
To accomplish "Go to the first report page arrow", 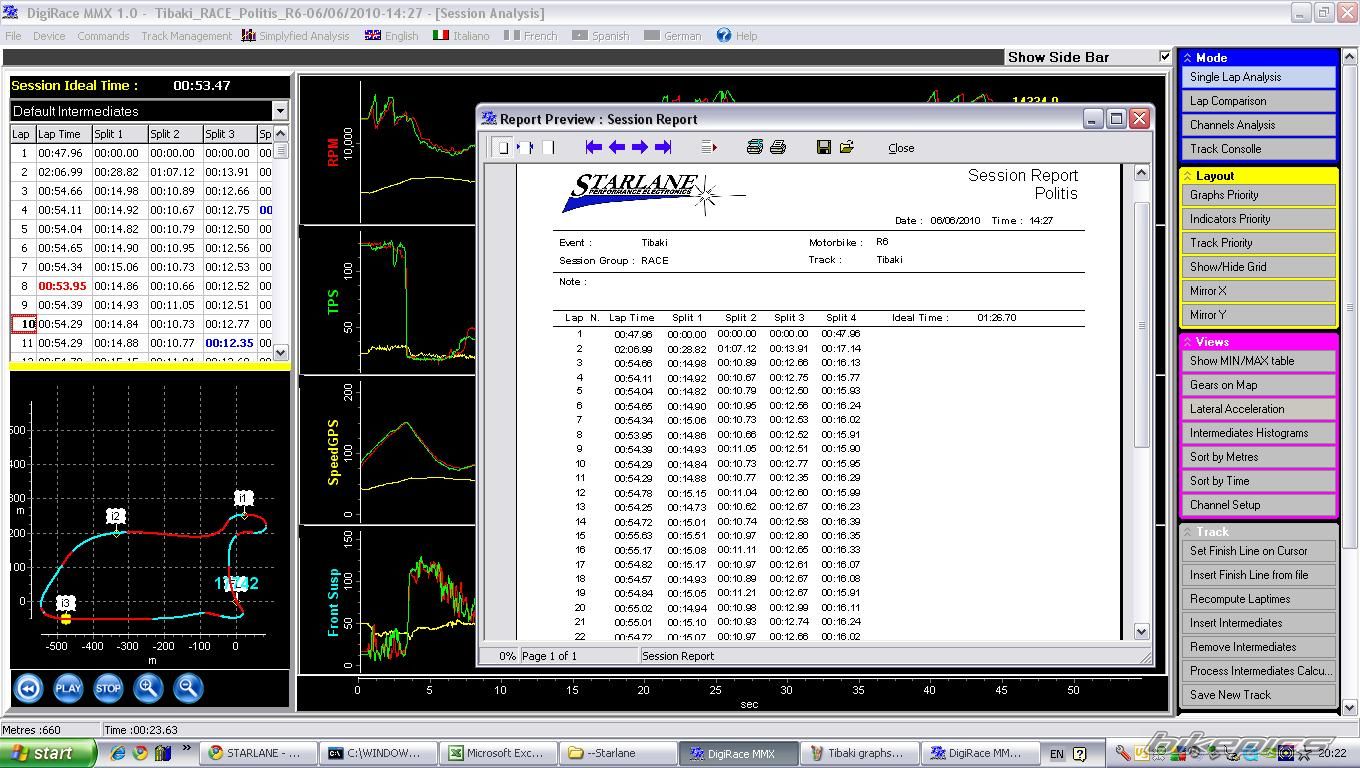I will [594, 147].
